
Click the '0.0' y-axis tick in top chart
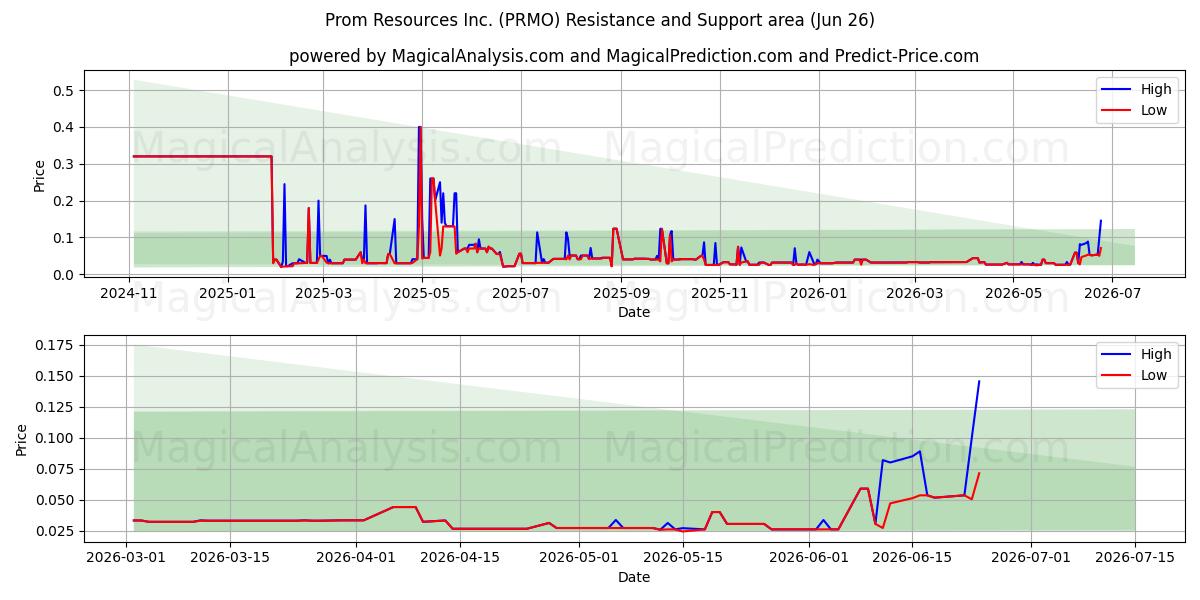tap(64, 275)
